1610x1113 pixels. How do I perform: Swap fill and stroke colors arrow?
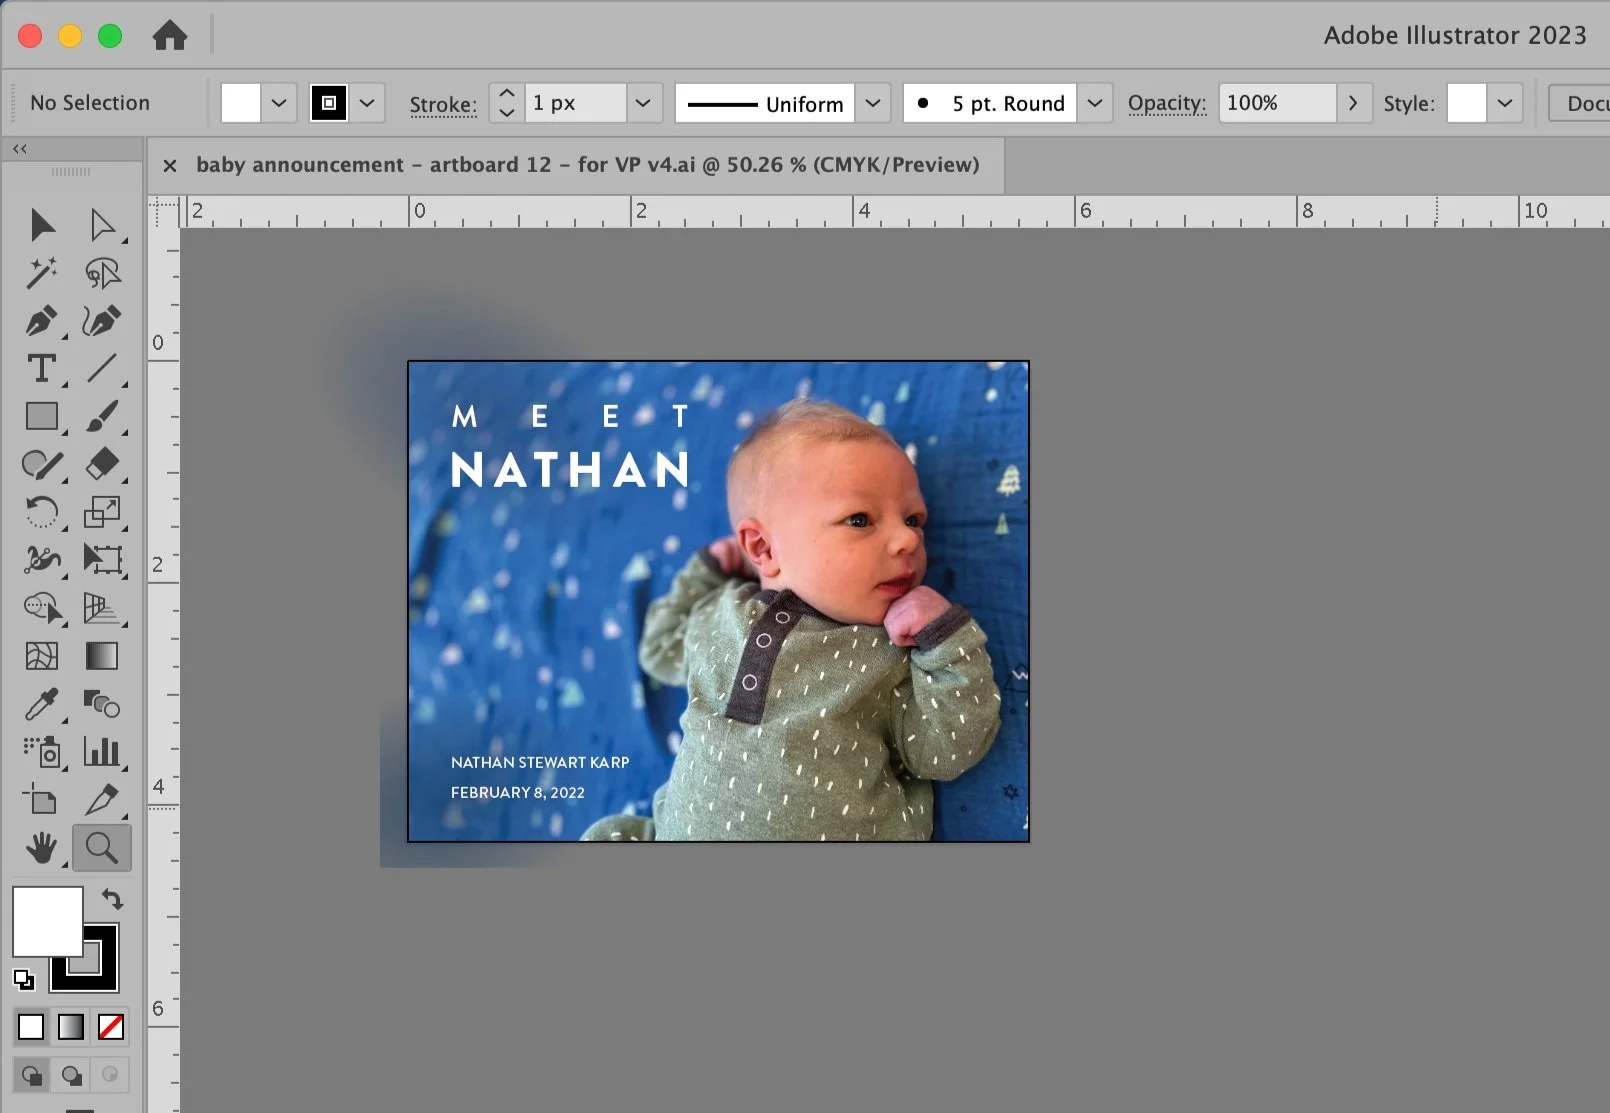pos(112,899)
